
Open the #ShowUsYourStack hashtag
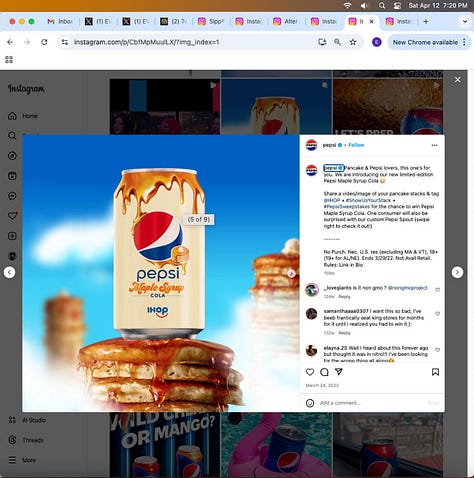coord(368,200)
